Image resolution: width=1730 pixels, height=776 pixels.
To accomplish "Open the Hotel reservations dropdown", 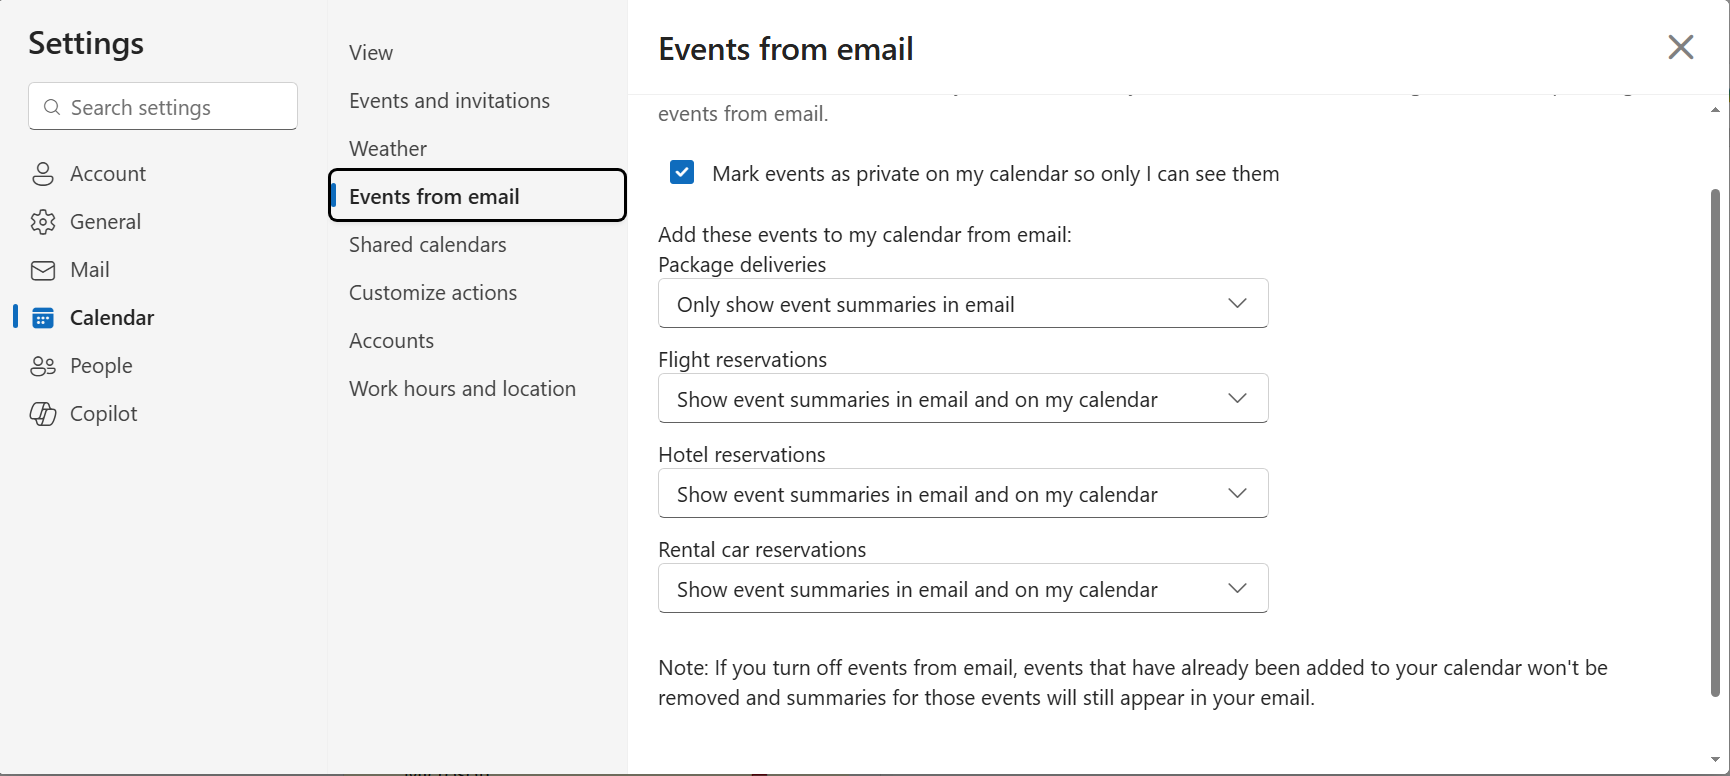I will point(962,494).
